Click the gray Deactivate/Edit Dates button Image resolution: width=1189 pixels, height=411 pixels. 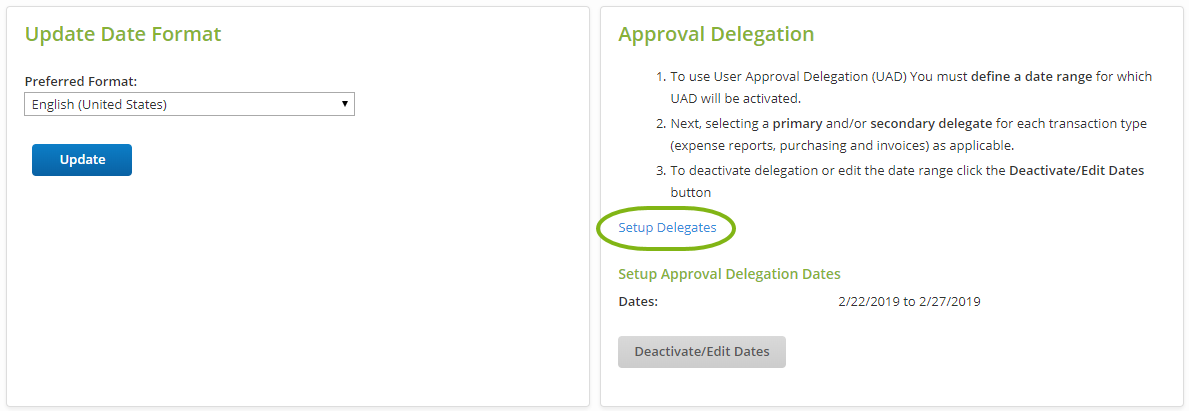(x=701, y=351)
